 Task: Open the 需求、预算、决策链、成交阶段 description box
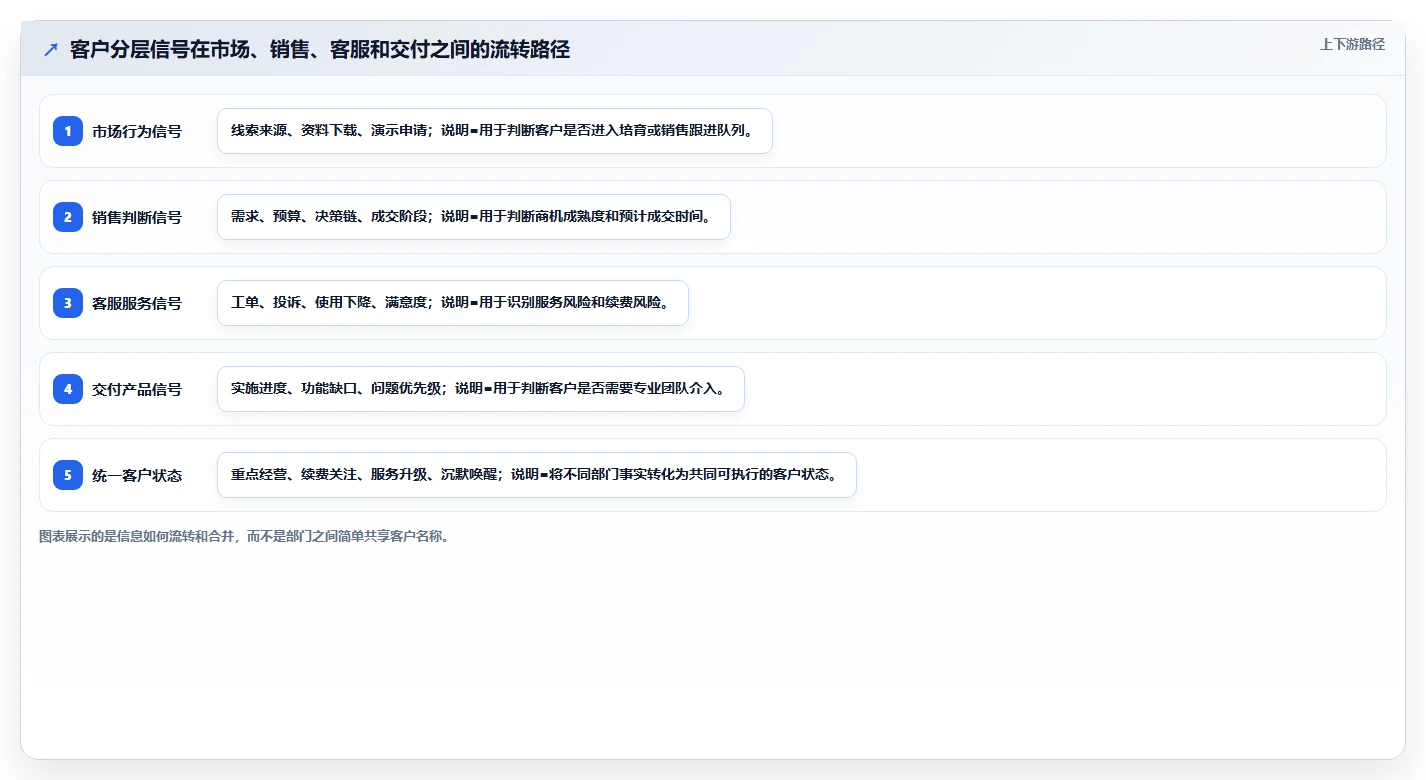click(x=474, y=217)
